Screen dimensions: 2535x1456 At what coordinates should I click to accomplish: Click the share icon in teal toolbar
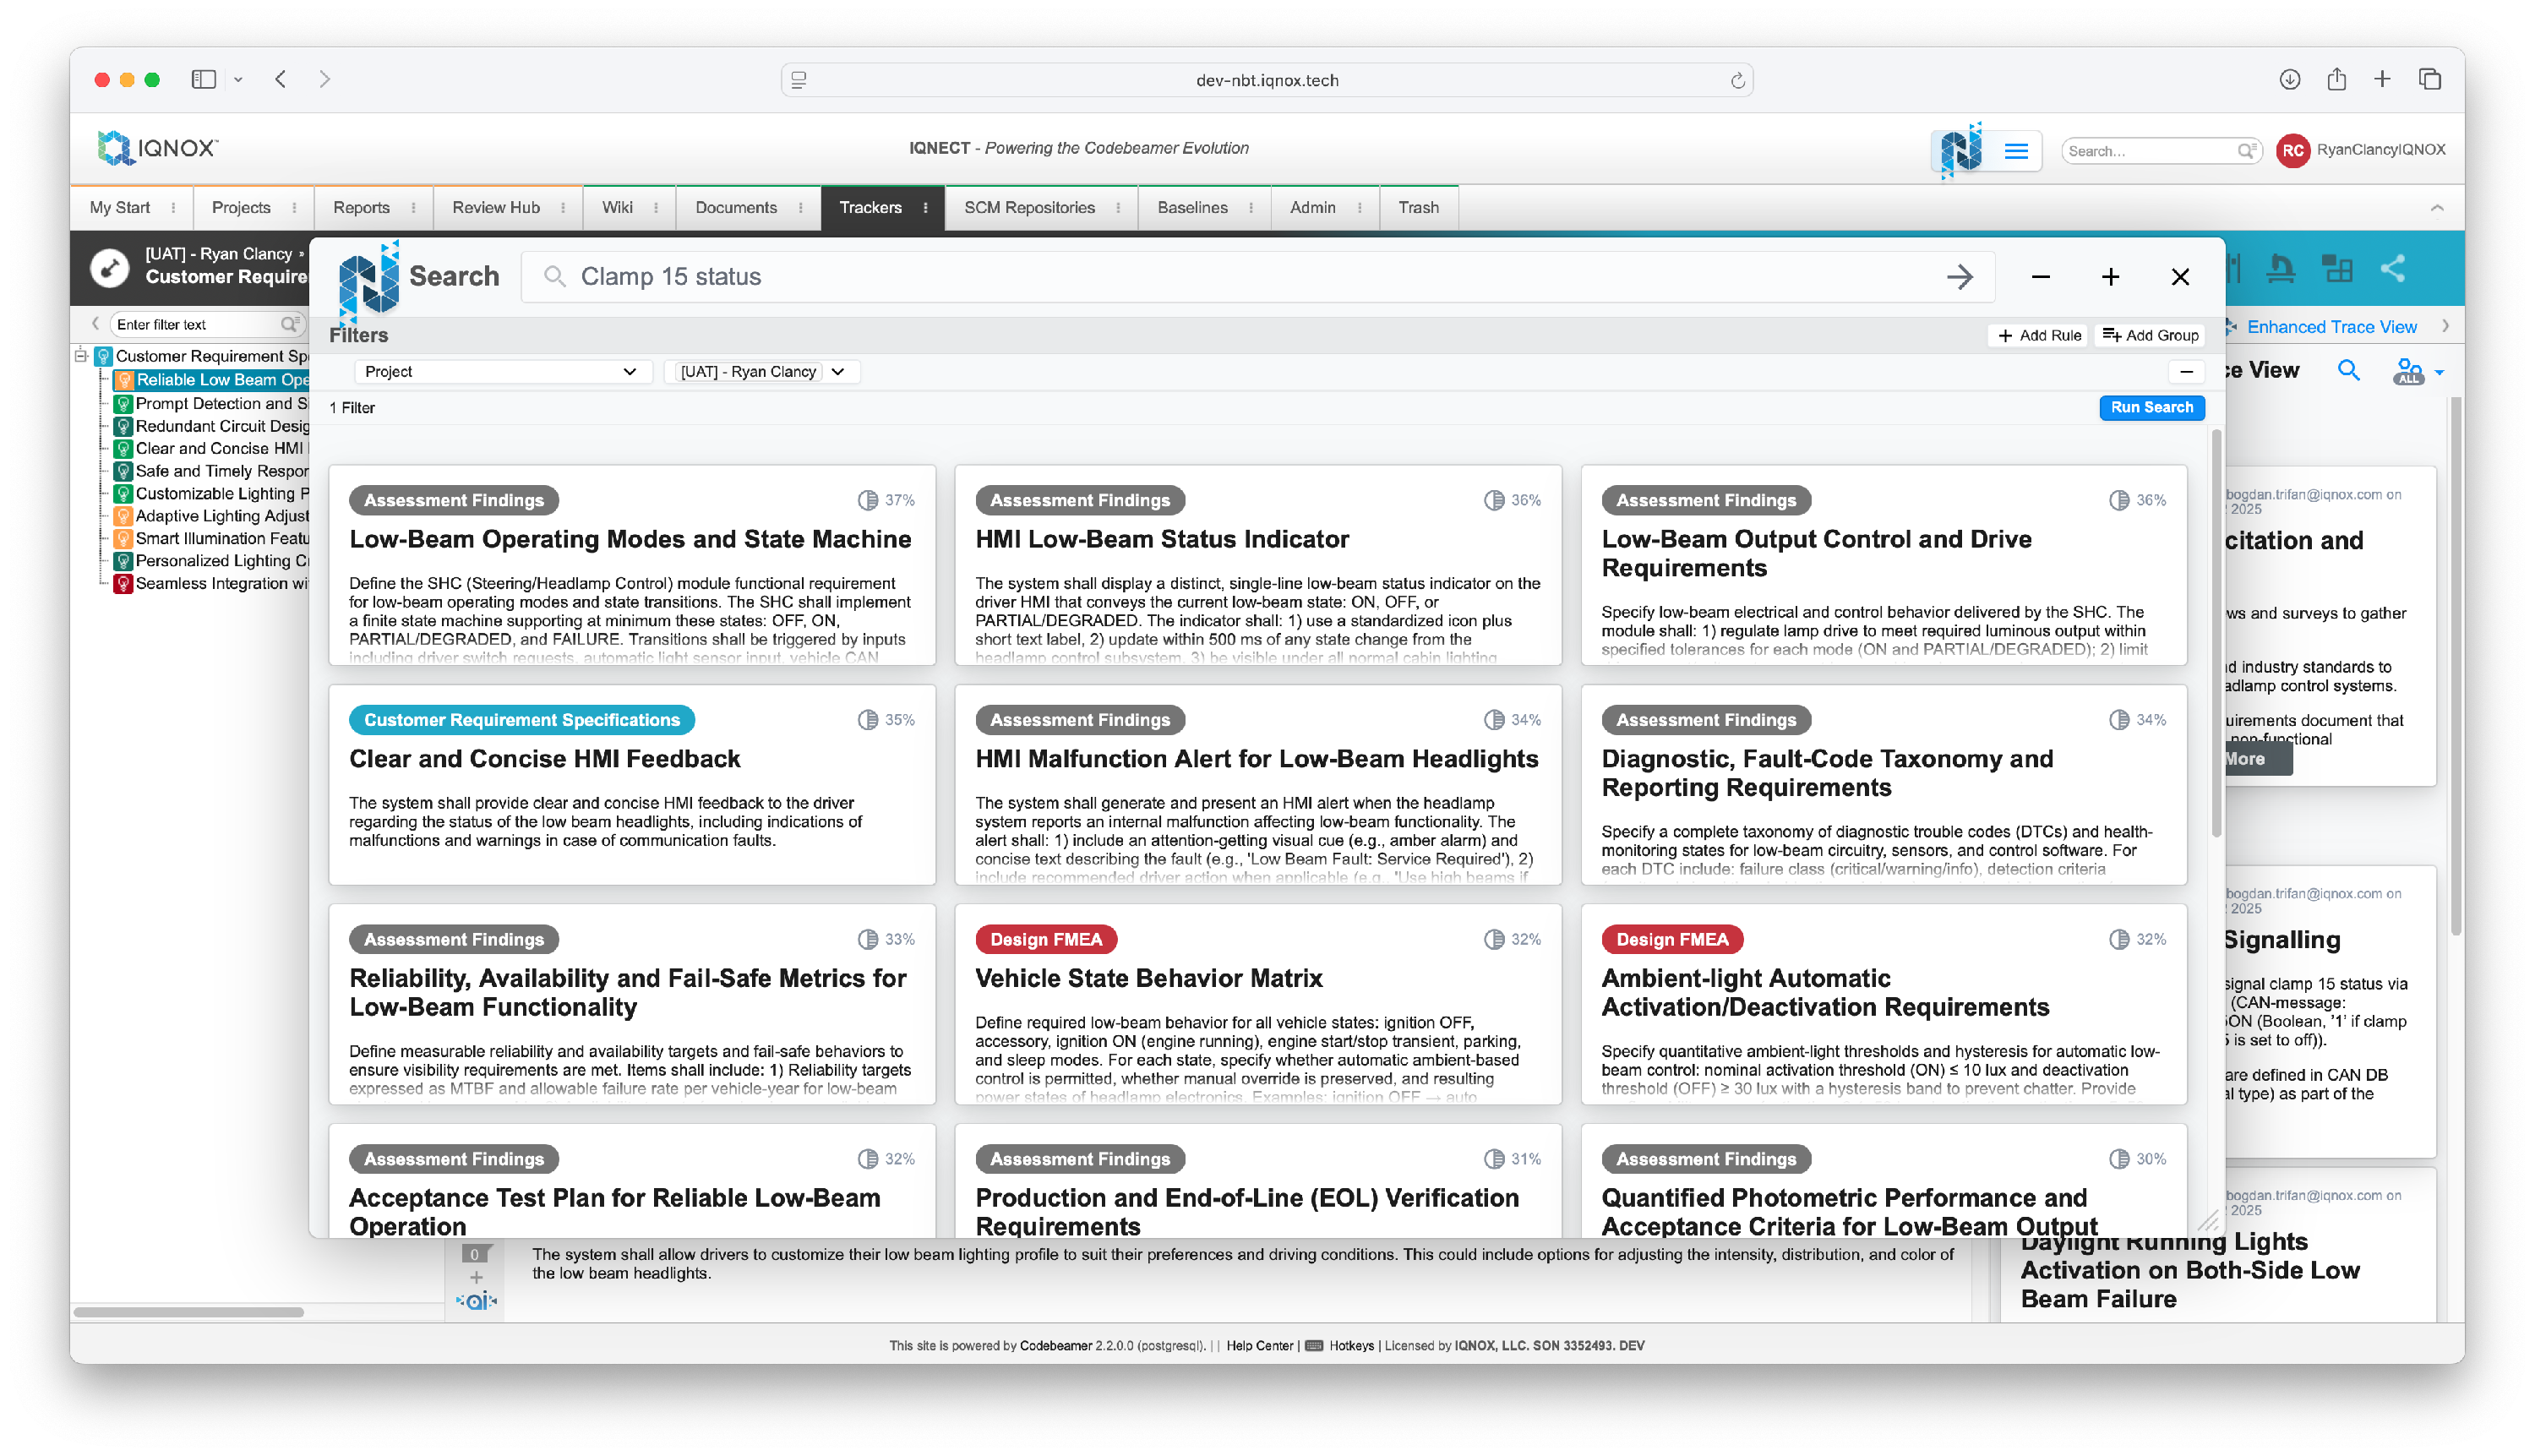pos(2392,268)
